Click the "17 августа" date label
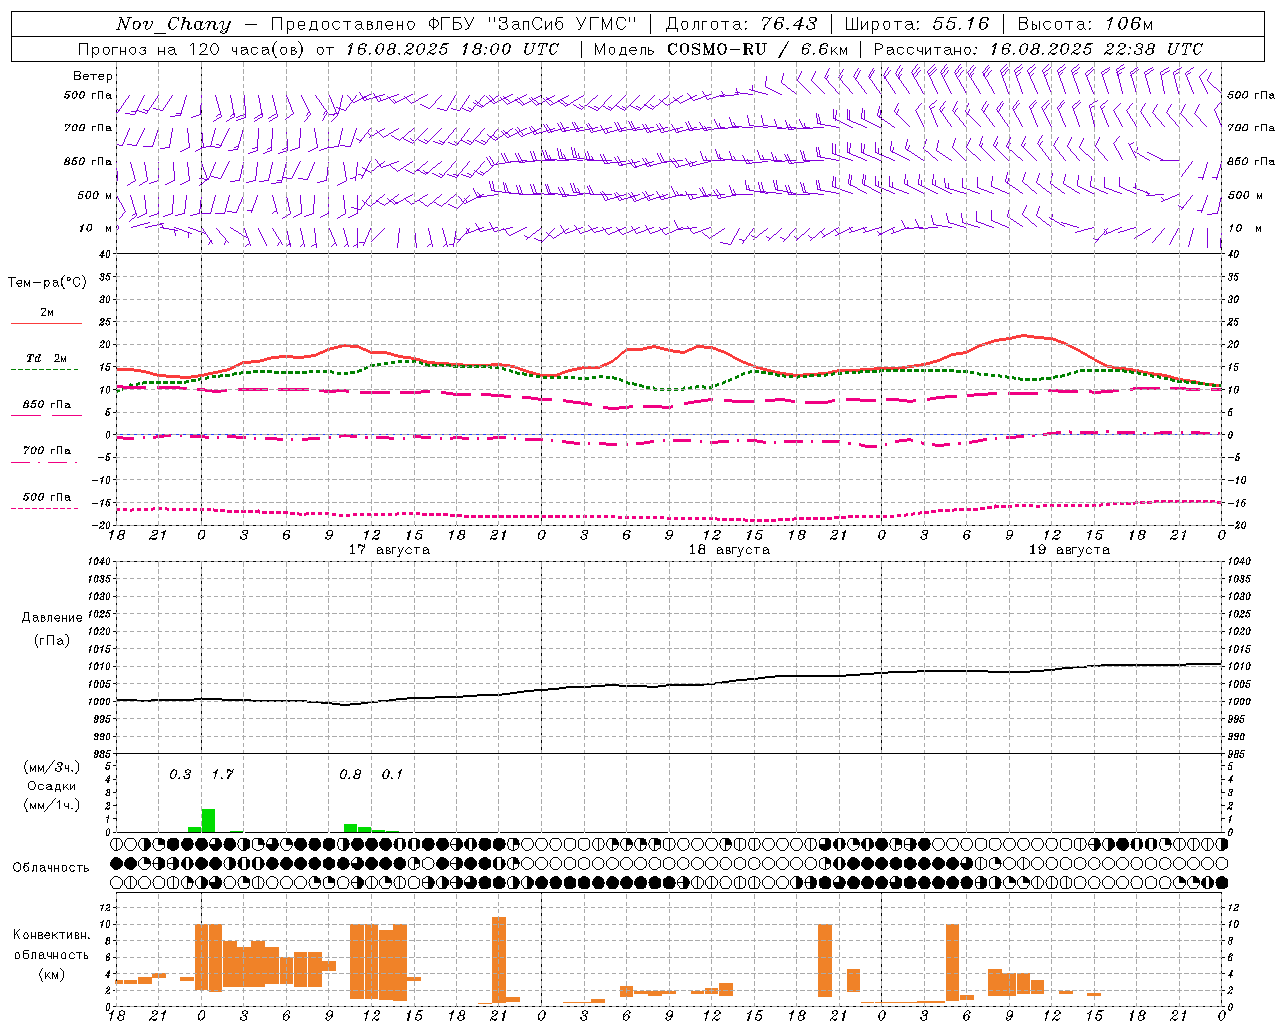The height and width of the screenshot is (1024, 1280). (x=389, y=550)
